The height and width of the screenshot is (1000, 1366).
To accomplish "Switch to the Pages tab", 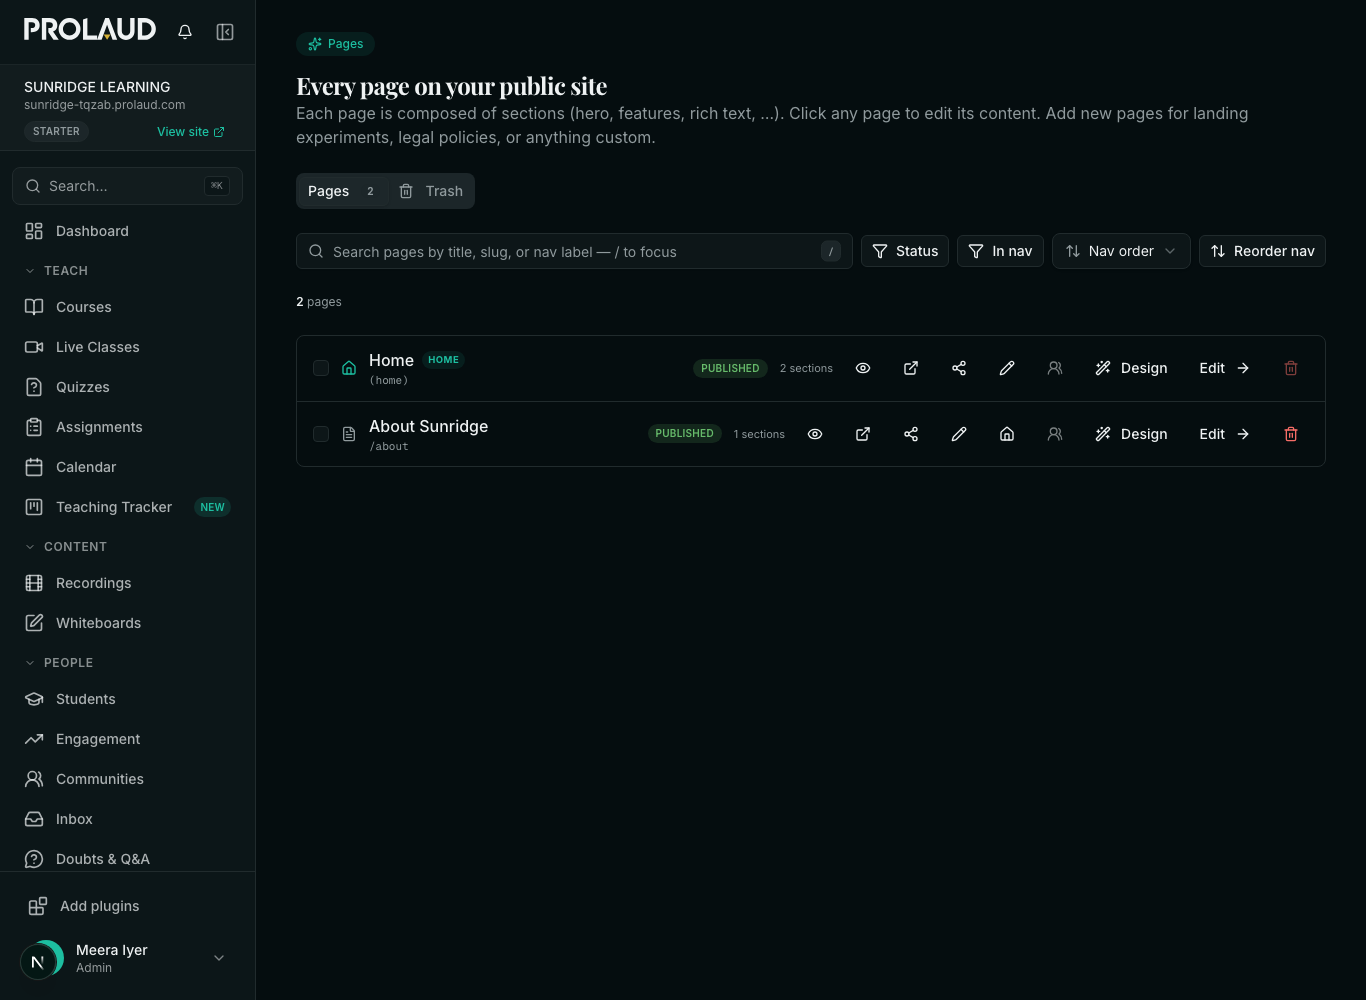I will [342, 191].
